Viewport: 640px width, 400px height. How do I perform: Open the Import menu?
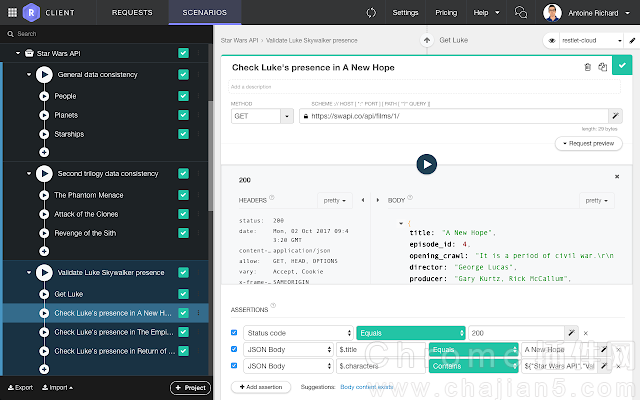click(x=58, y=388)
